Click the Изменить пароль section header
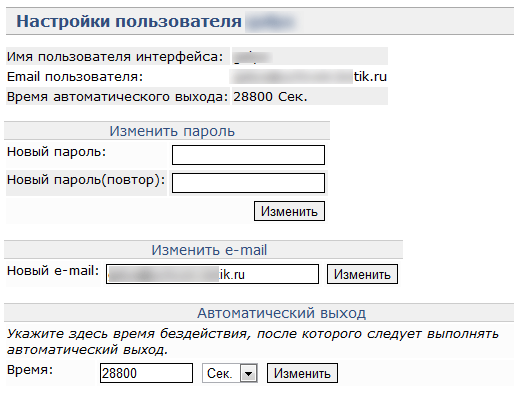The image size is (514, 402). pyautogui.click(x=172, y=131)
